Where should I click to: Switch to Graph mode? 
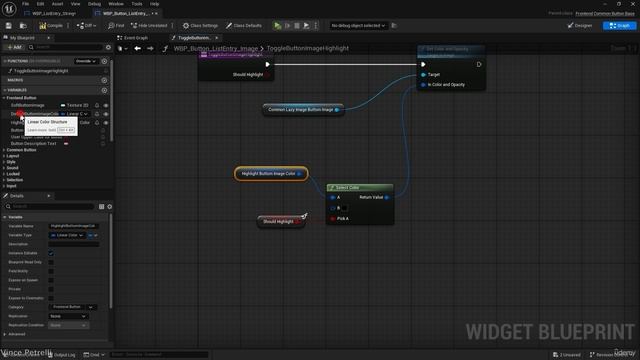pos(619,26)
